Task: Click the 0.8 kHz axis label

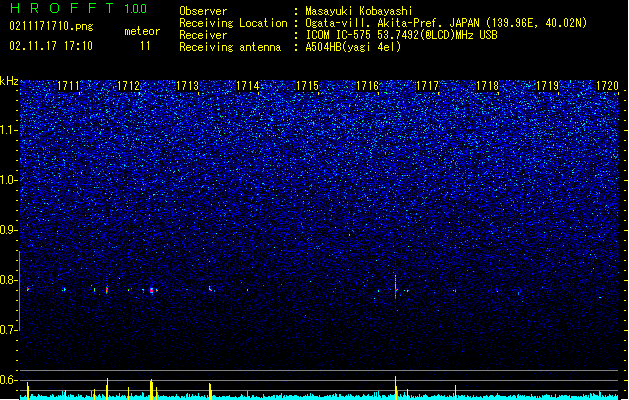Action: point(9,280)
